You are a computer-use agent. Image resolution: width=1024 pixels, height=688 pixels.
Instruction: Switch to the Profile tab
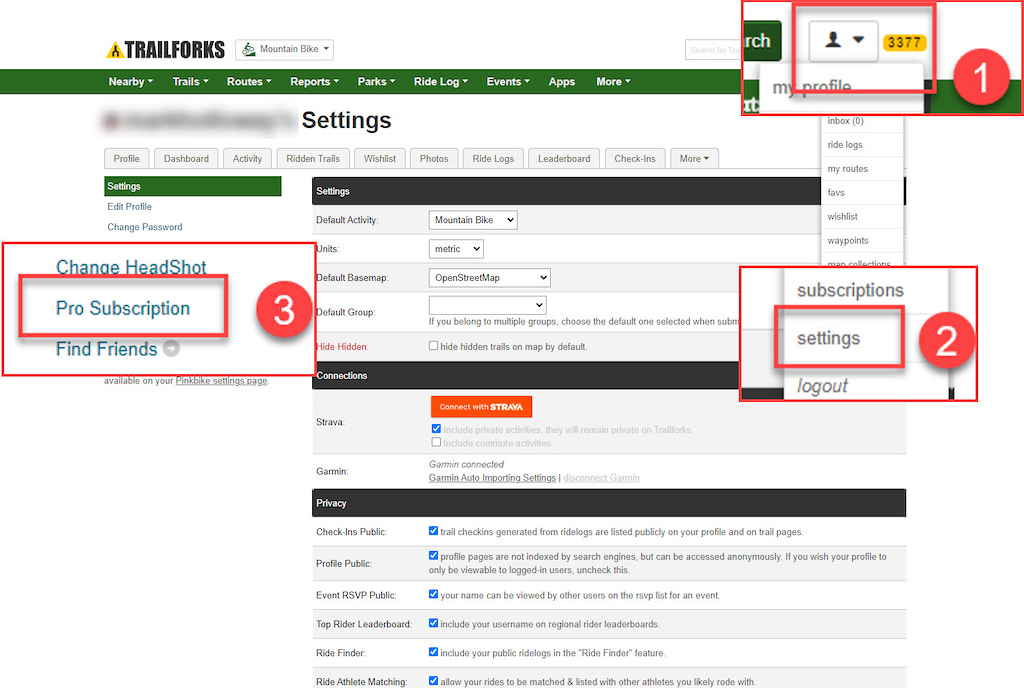(127, 159)
